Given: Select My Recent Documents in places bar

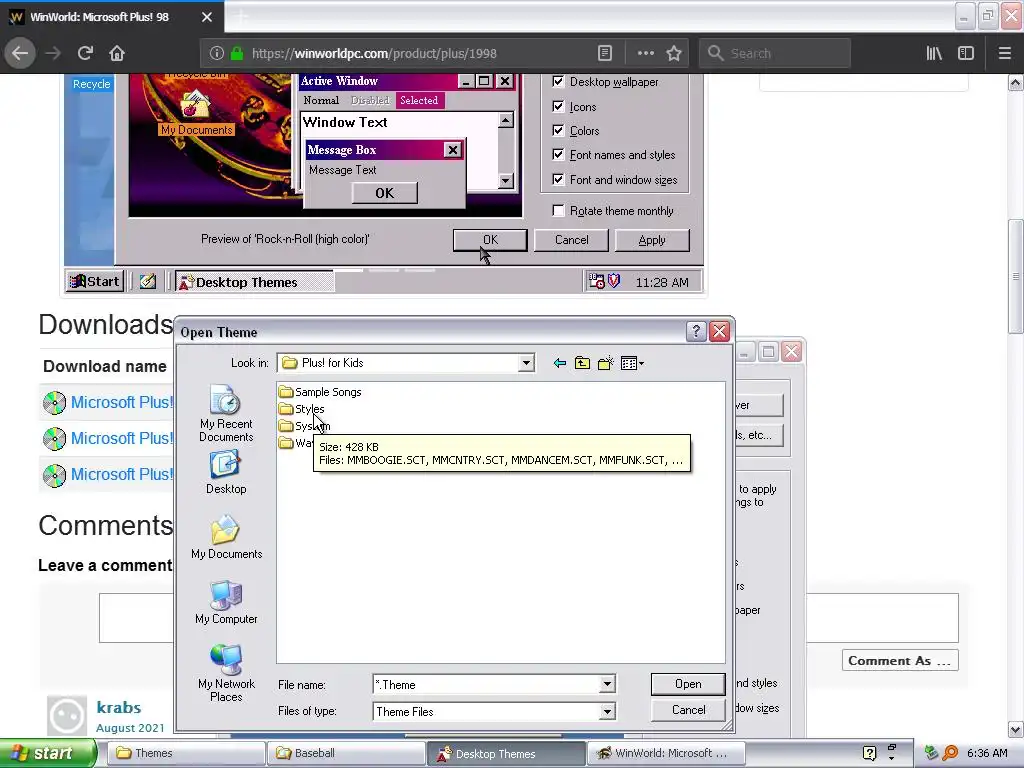Looking at the screenshot, I should click(226, 413).
